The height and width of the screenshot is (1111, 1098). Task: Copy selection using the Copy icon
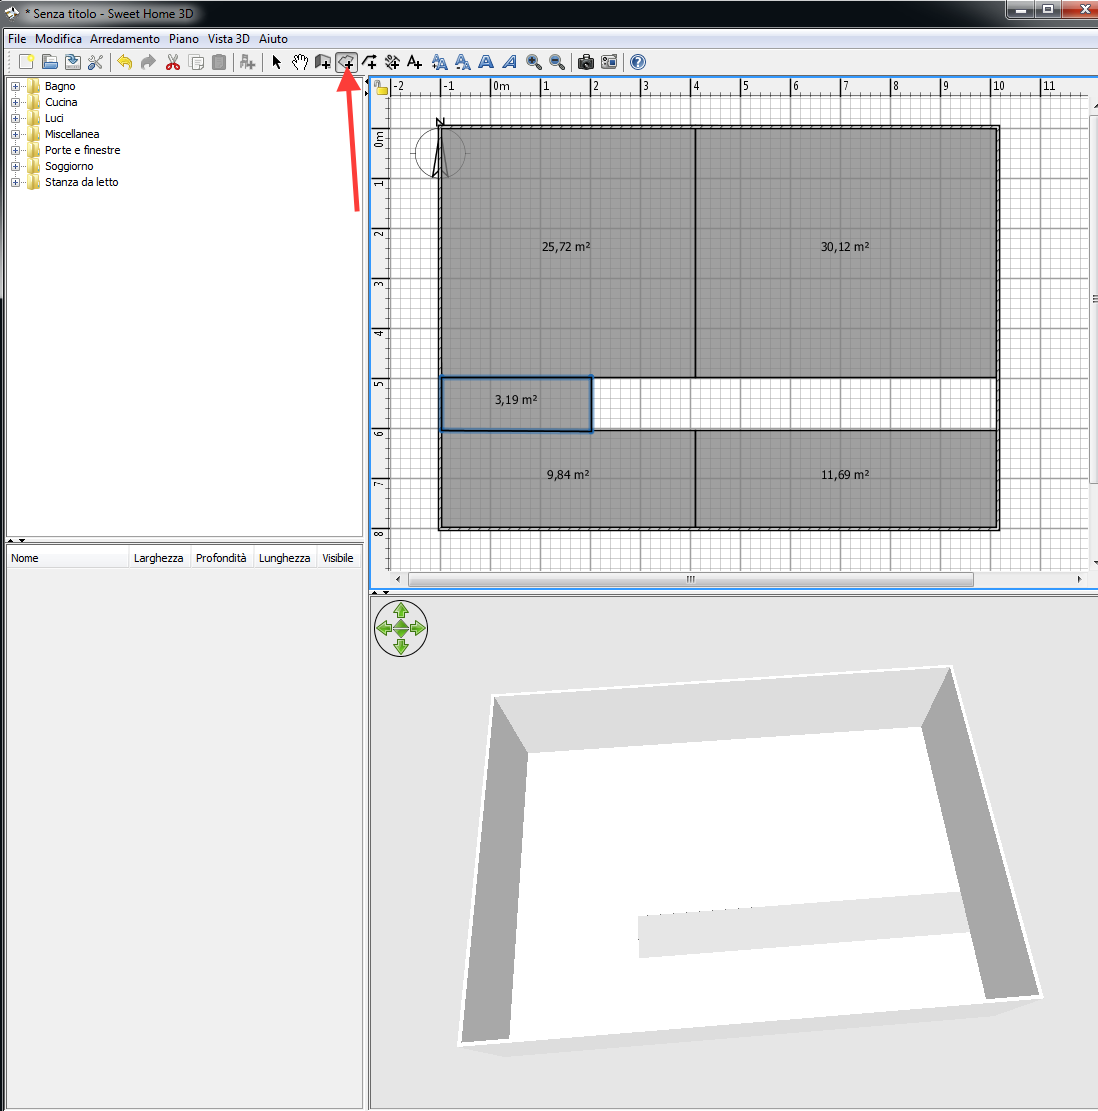pyautogui.click(x=196, y=62)
